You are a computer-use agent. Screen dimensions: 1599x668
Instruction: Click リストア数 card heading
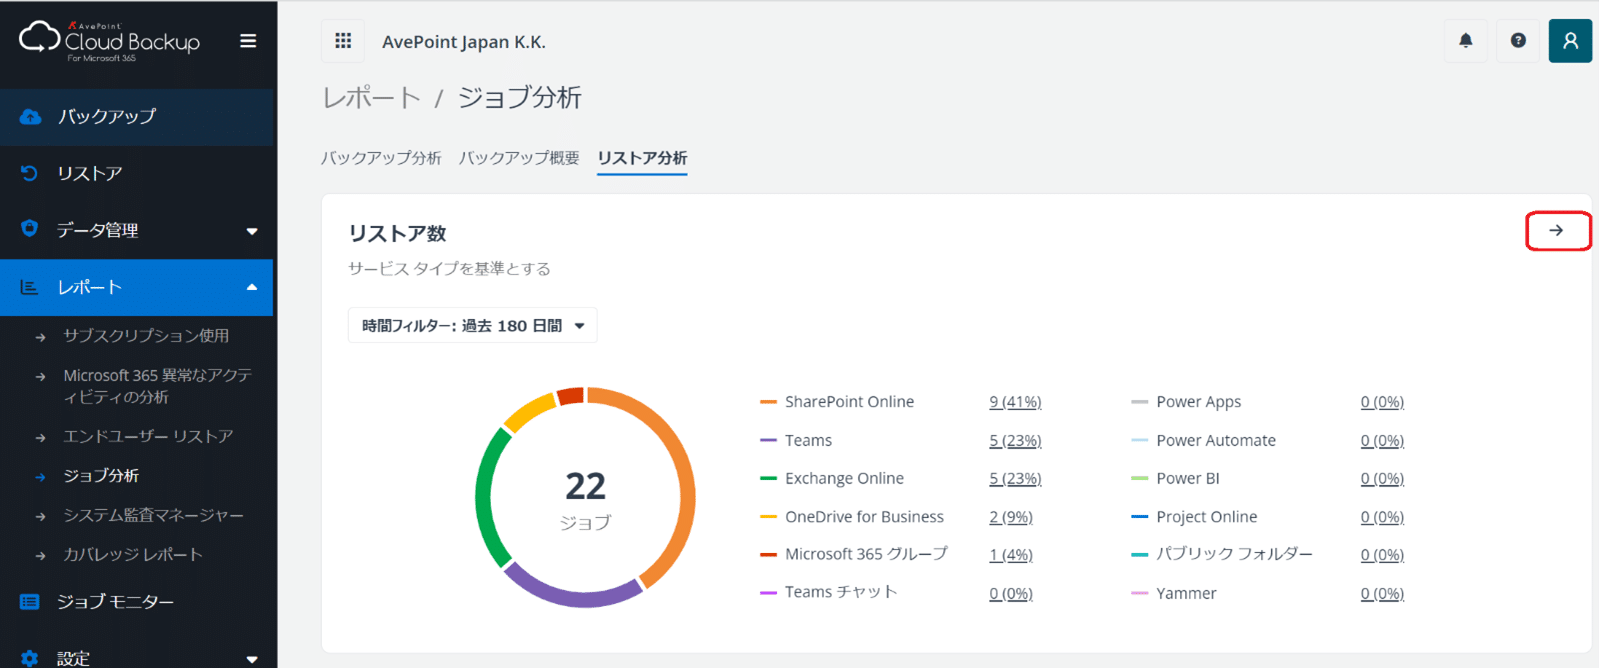pyautogui.click(x=397, y=234)
